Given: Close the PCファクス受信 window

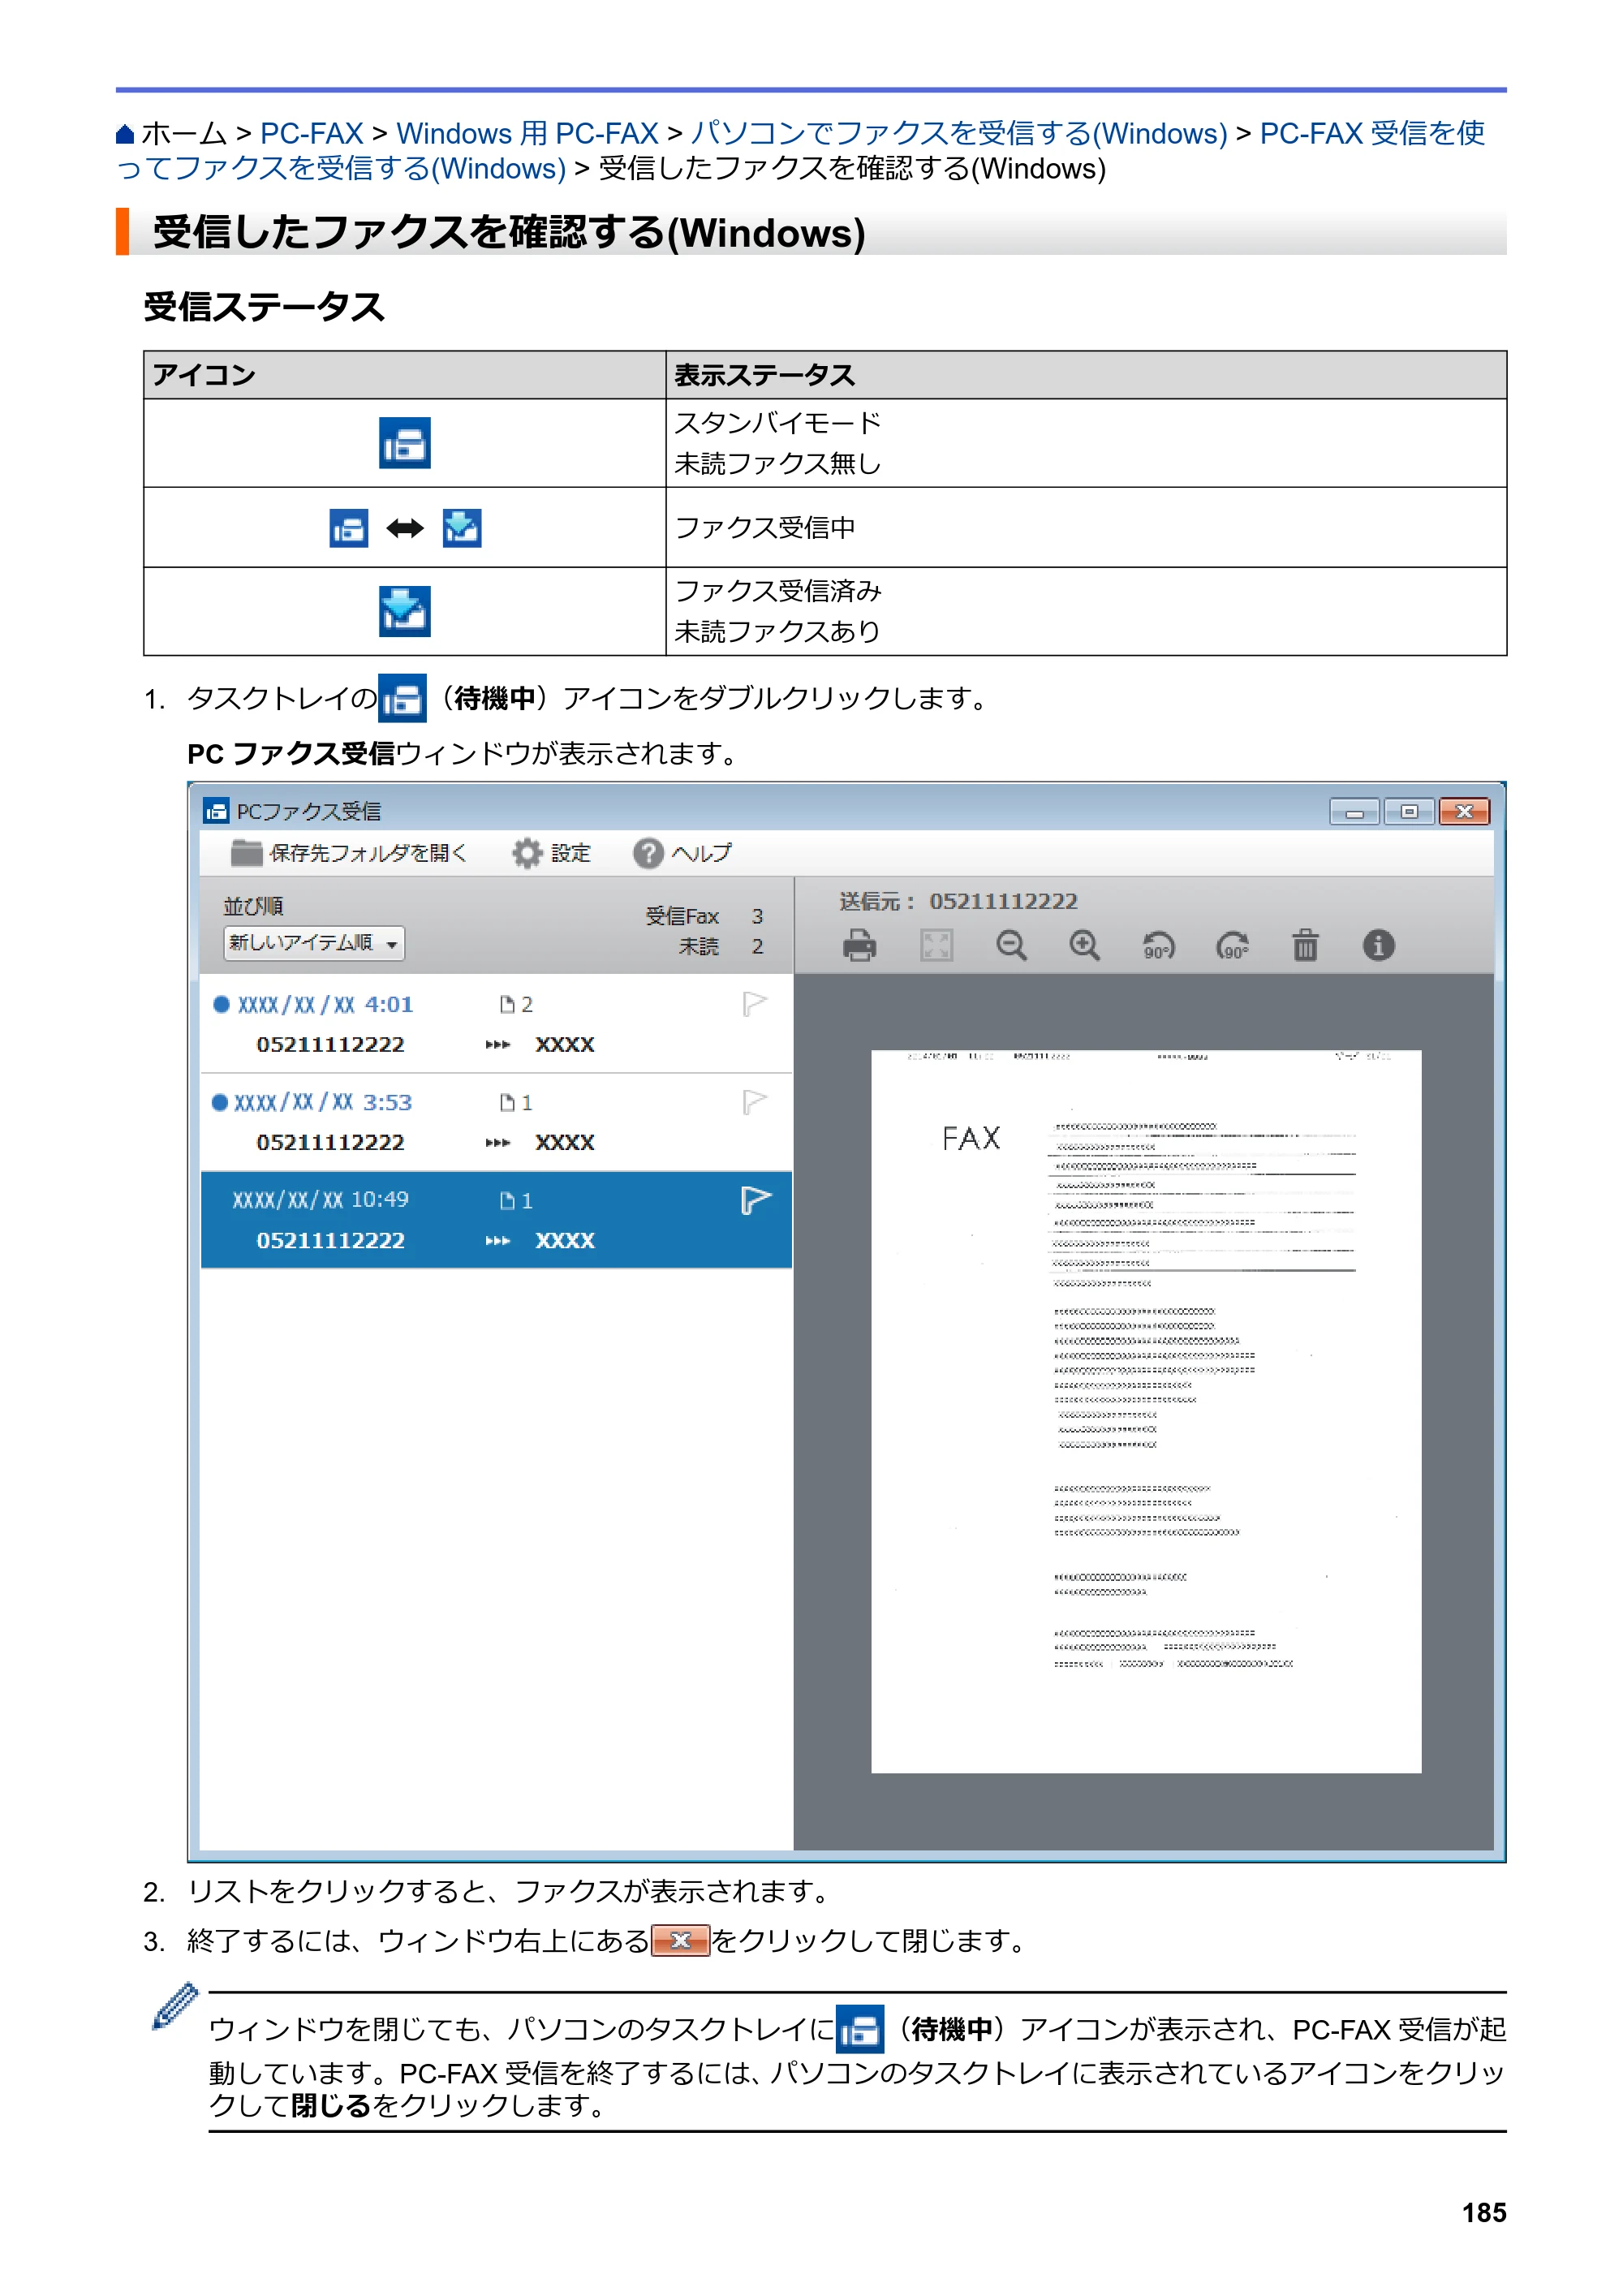Looking at the screenshot, I should point(1464,811).
